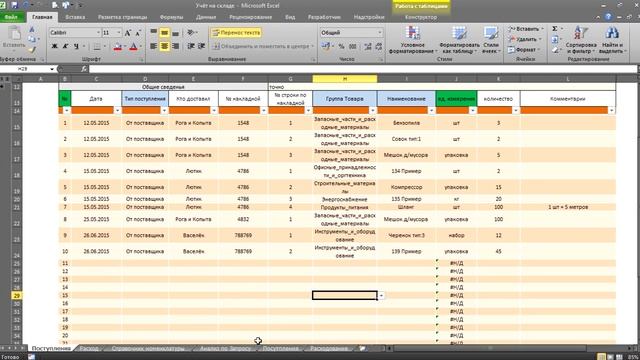Click Формат cells button

524,50
